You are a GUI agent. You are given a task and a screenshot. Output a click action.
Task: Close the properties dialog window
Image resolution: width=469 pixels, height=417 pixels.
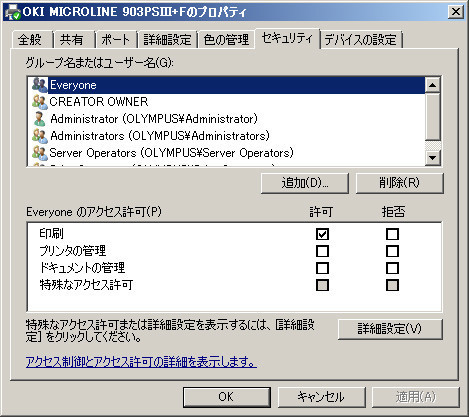click(455, 12)
